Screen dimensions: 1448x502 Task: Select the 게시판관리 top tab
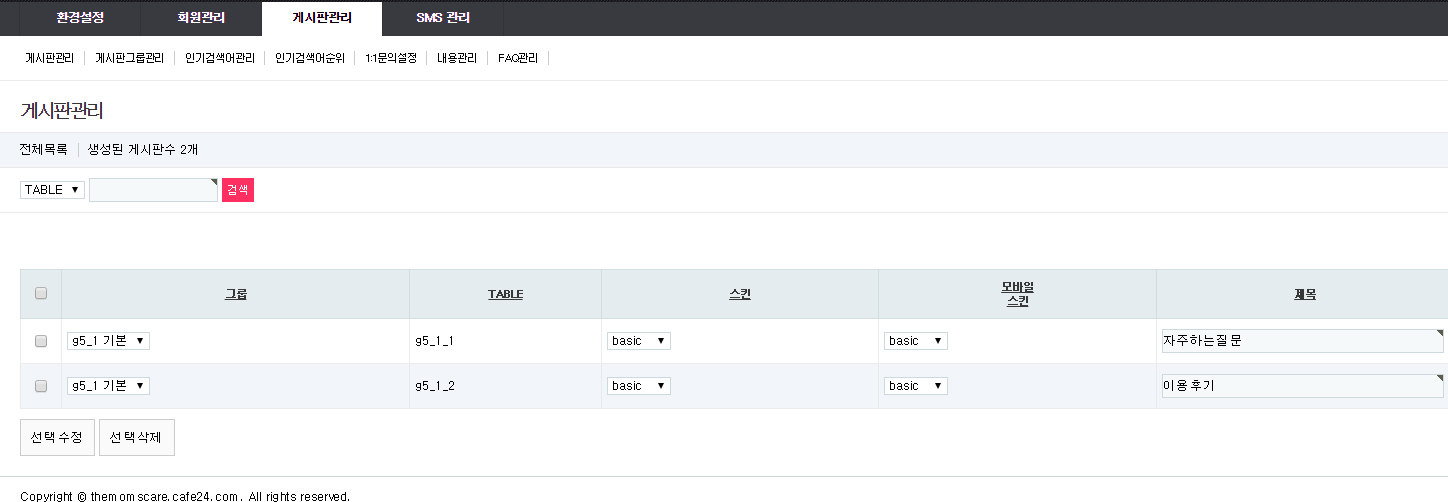[x=322, y=18]
